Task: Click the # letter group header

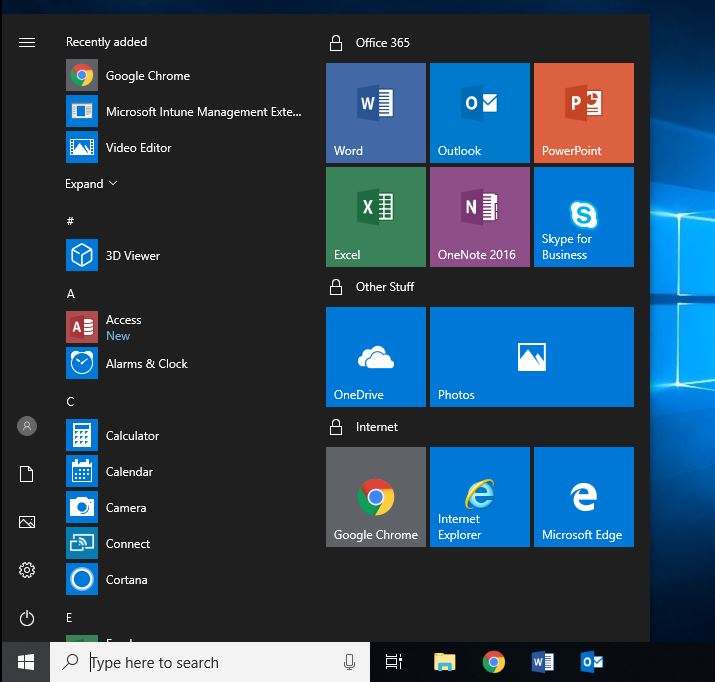Action: click(x=70, y=221)
